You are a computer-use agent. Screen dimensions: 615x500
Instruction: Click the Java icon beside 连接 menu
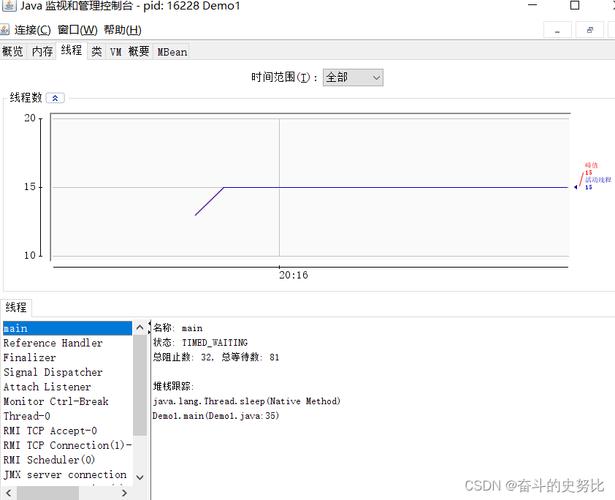5,30
